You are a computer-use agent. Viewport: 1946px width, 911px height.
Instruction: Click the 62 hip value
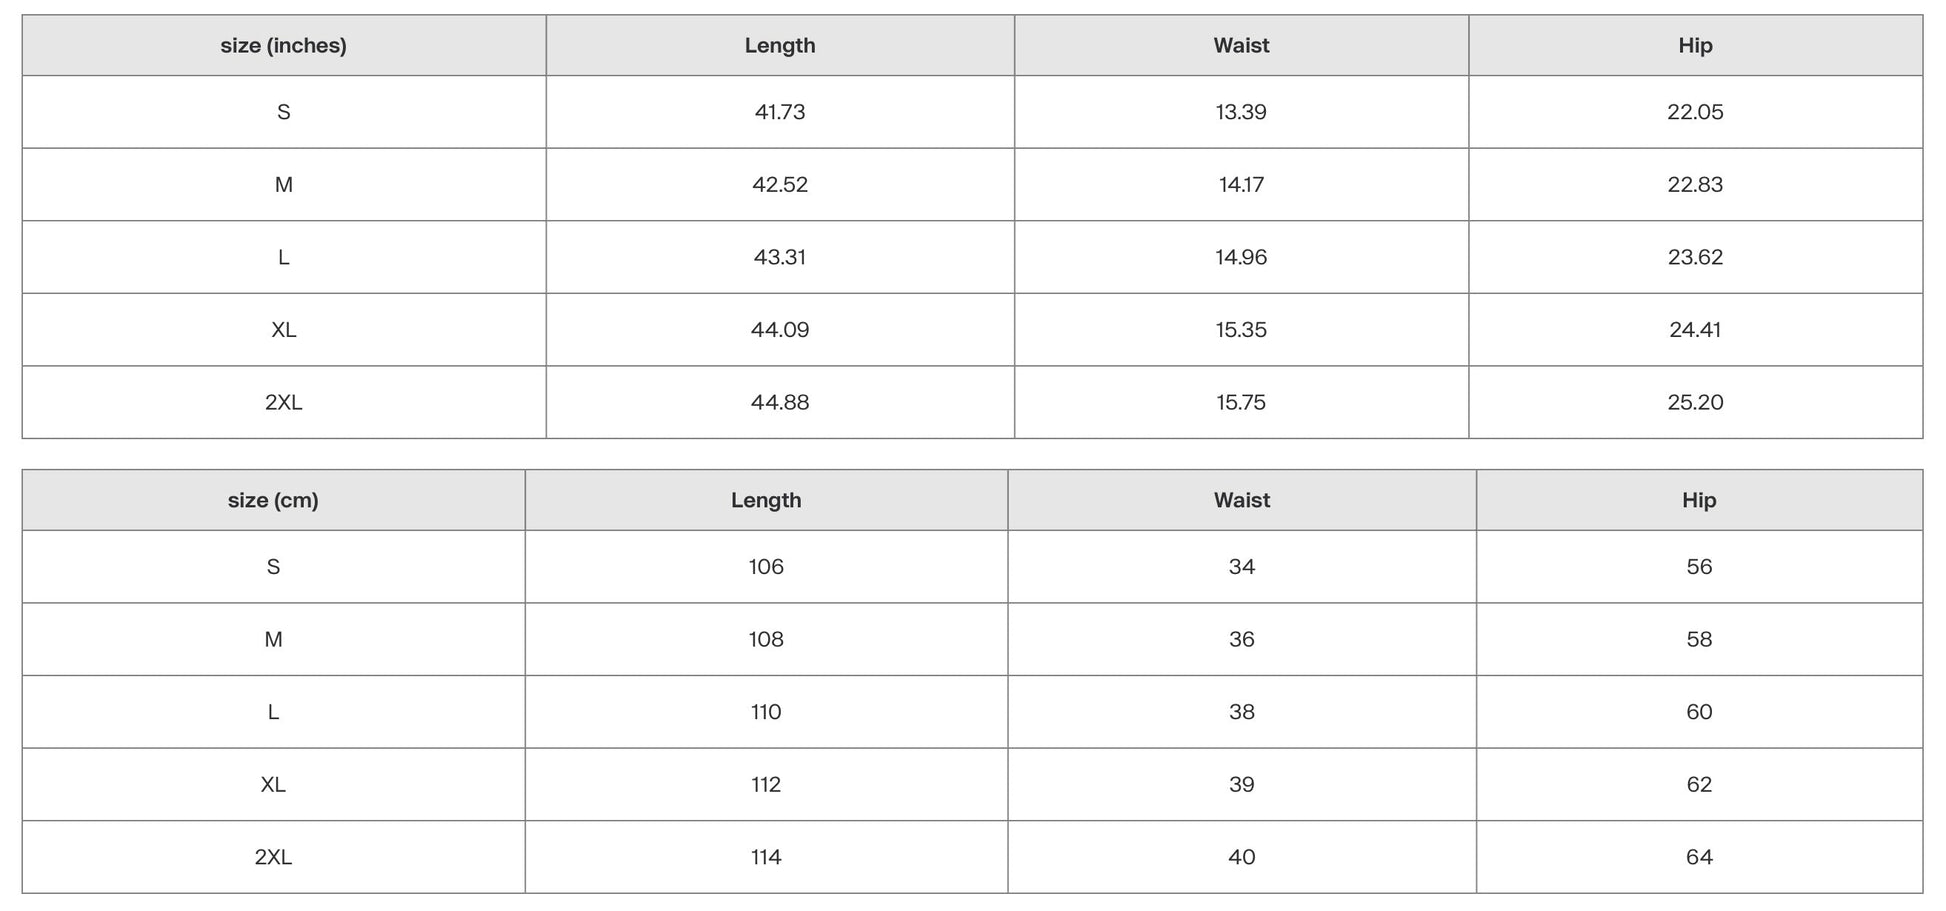[x=1699, y=785]
